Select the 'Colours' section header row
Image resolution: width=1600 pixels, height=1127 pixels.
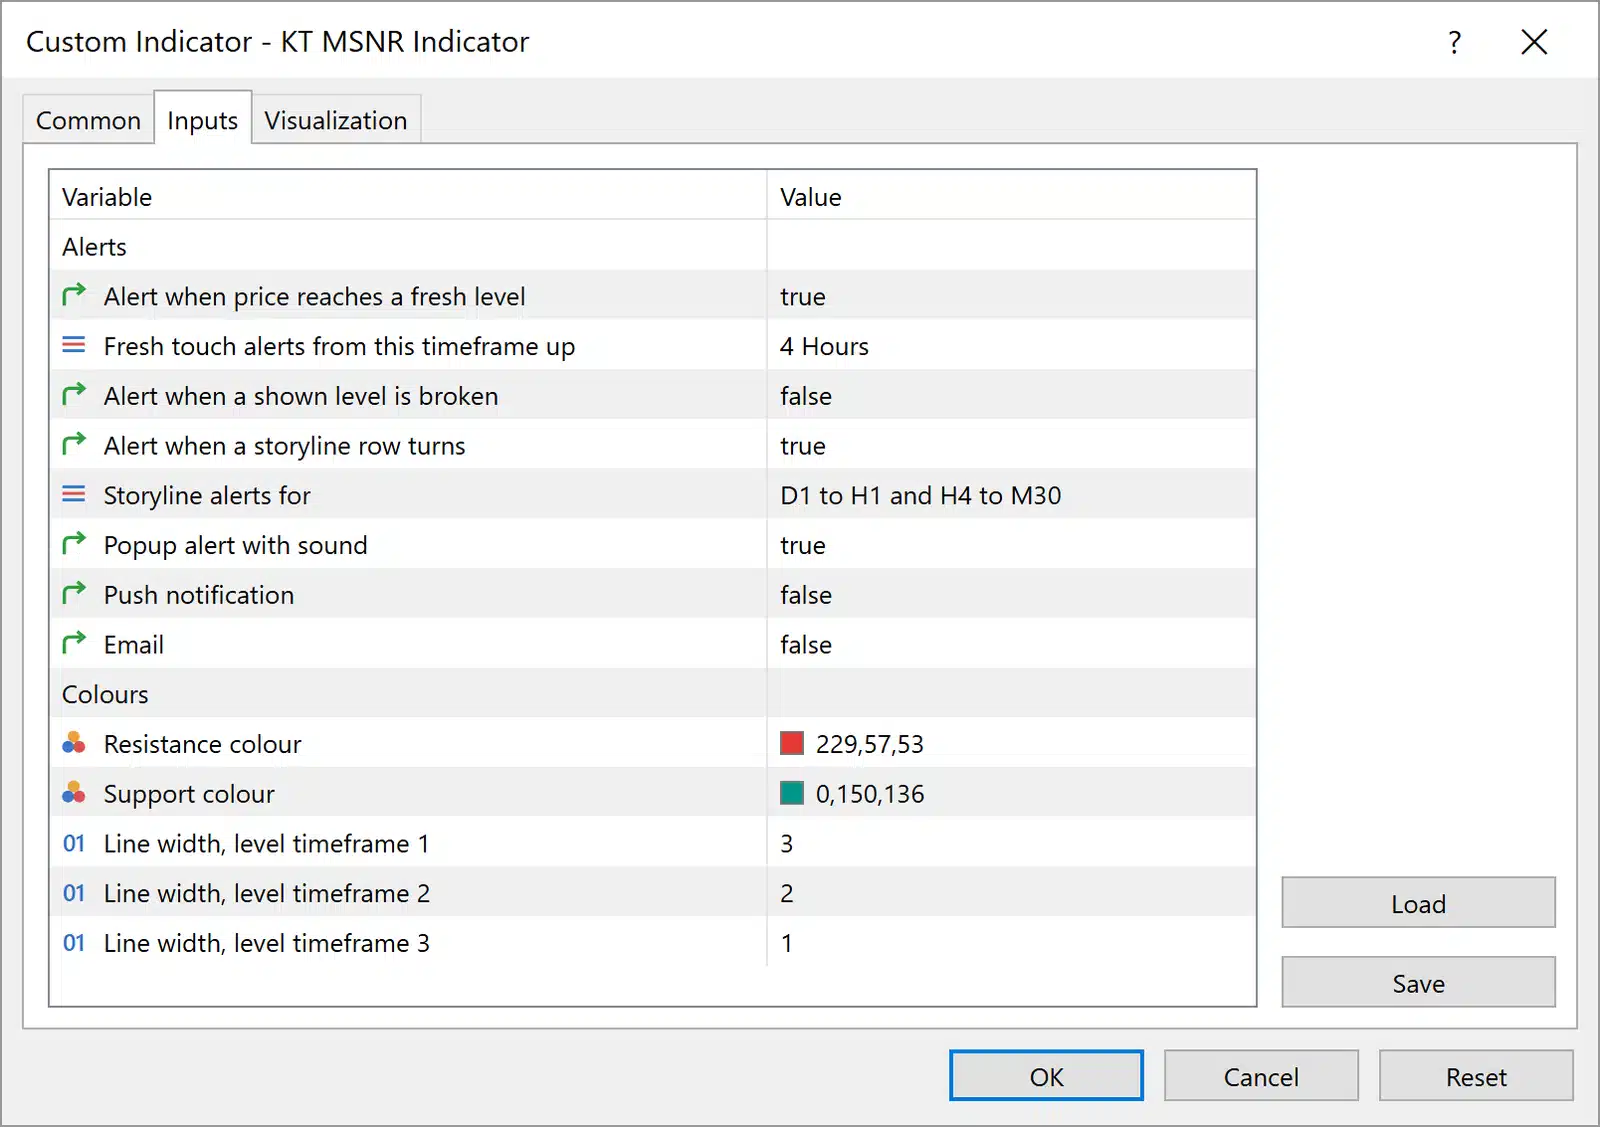[x=652, y=694]
